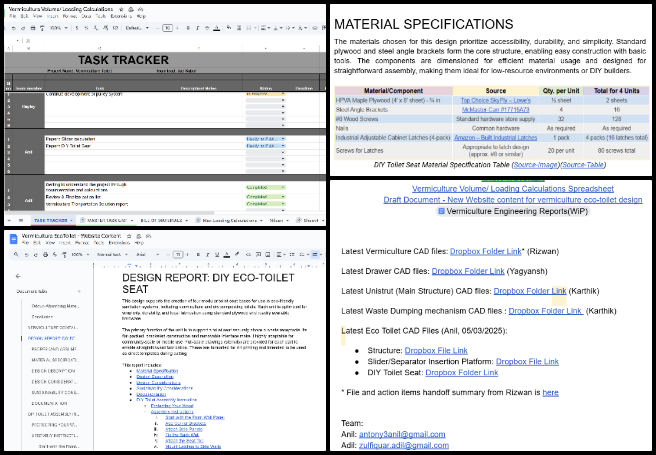Open McMaster-Carr bracket source link
656x455 pixels.
pyautogui.click(x=495, y=110)
